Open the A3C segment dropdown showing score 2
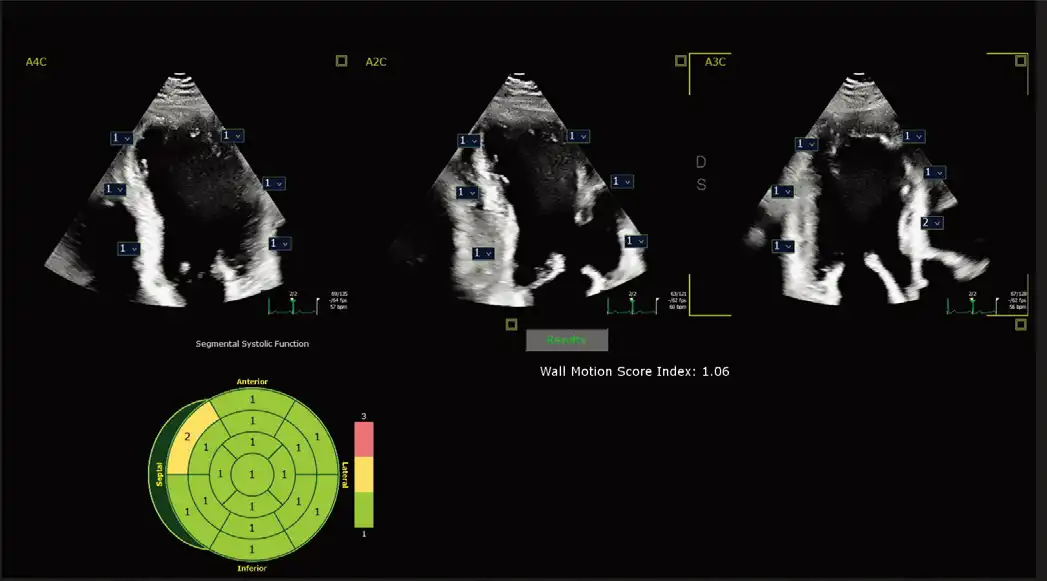 pos(930,222)
